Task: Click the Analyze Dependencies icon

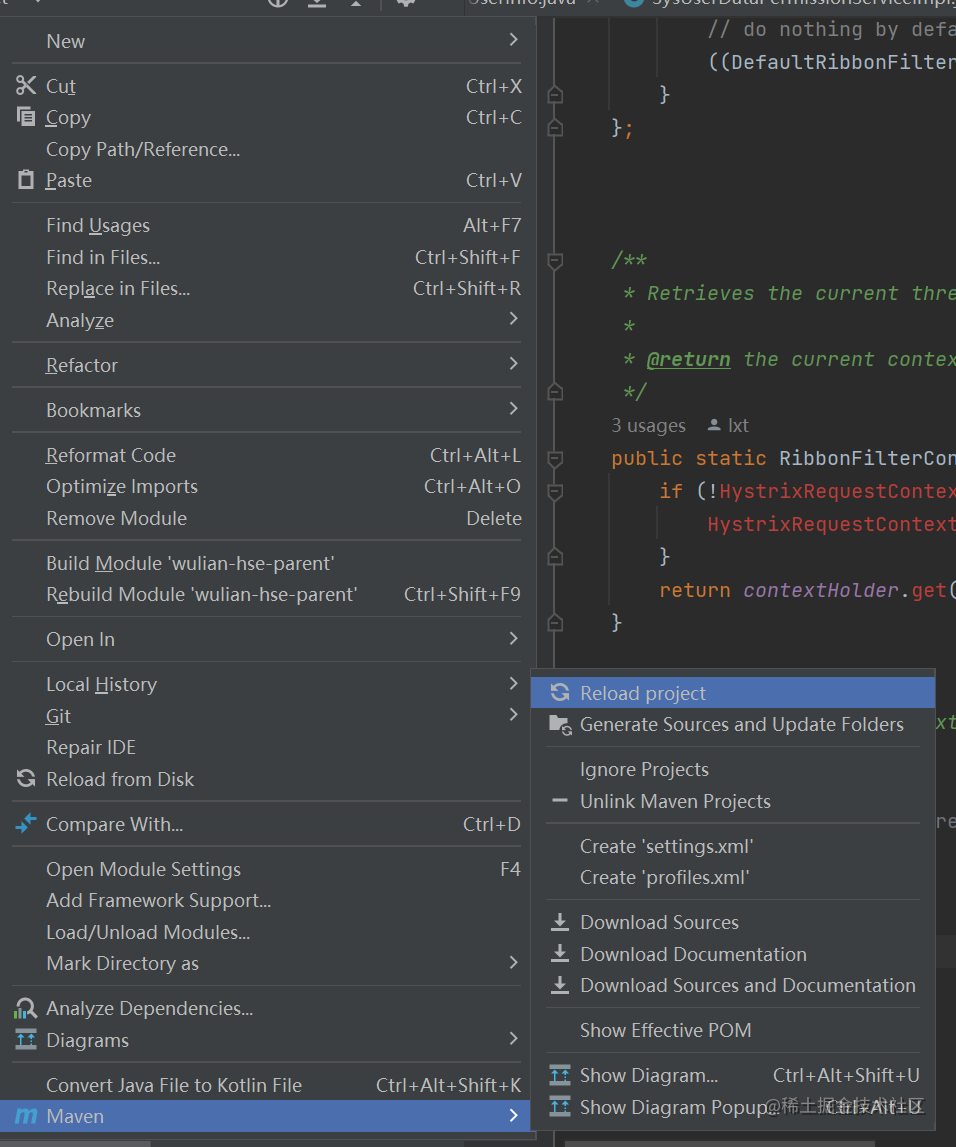Action: pyautogui.click(x=26, y=1008)
